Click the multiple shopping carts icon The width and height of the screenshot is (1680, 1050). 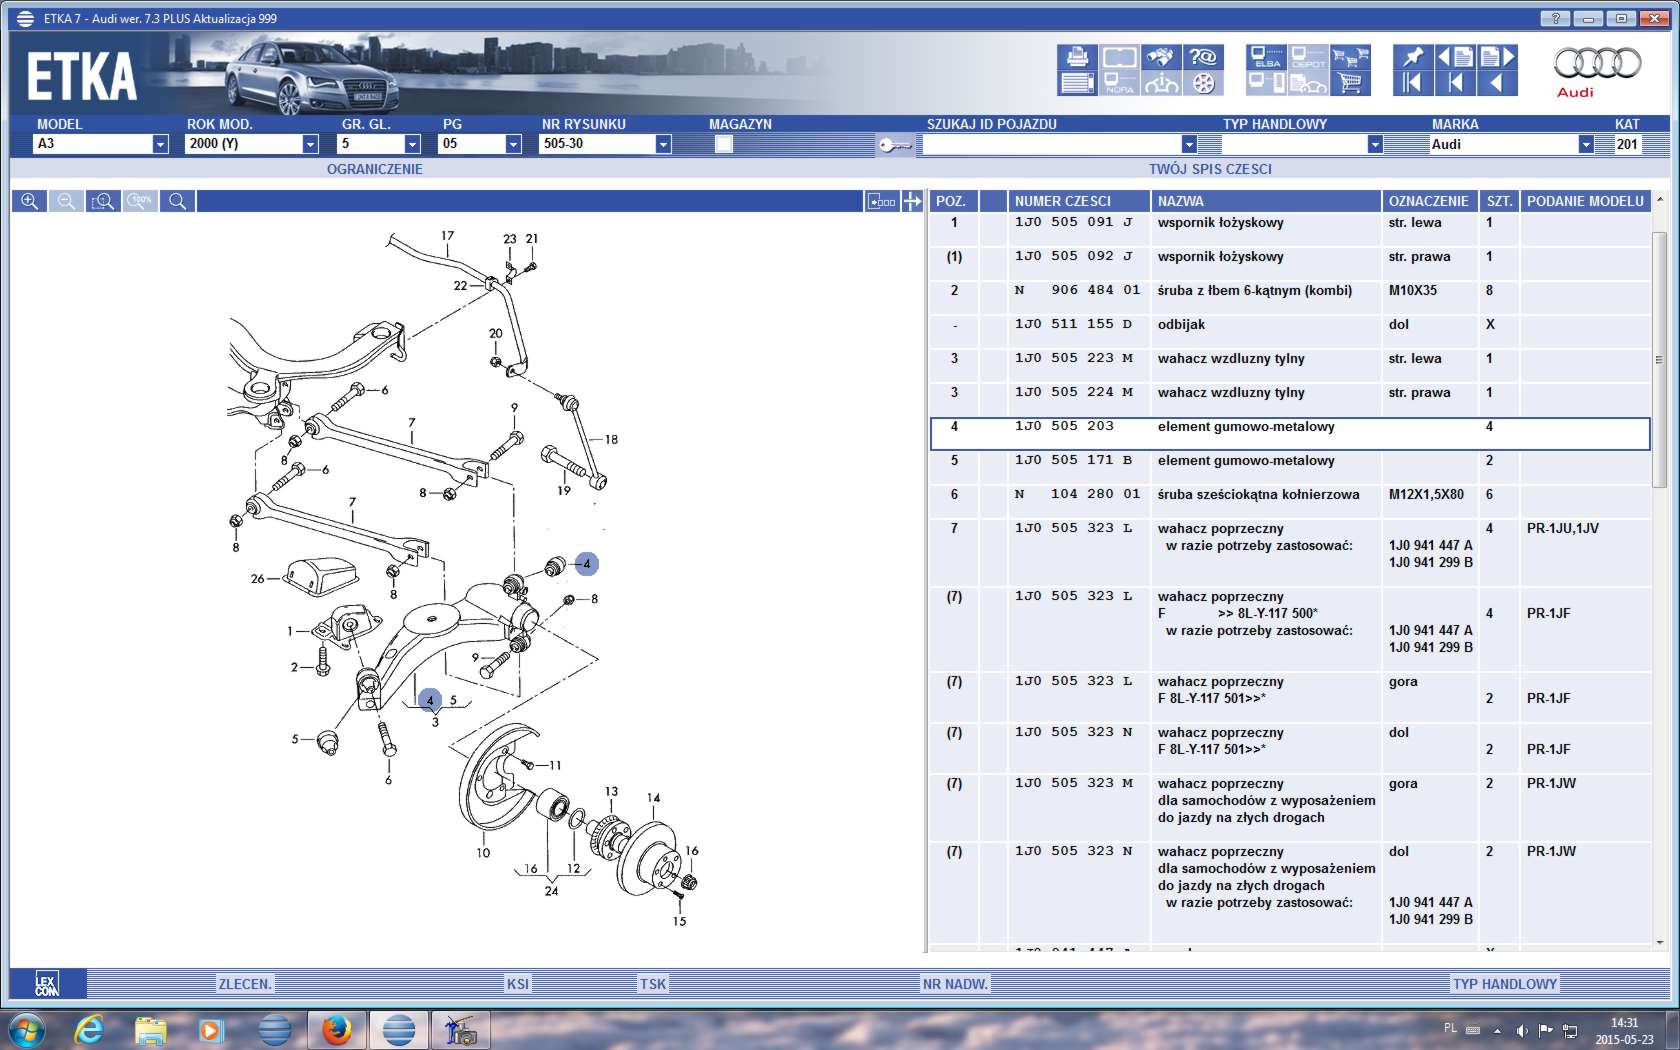[x=1351, y=57]
